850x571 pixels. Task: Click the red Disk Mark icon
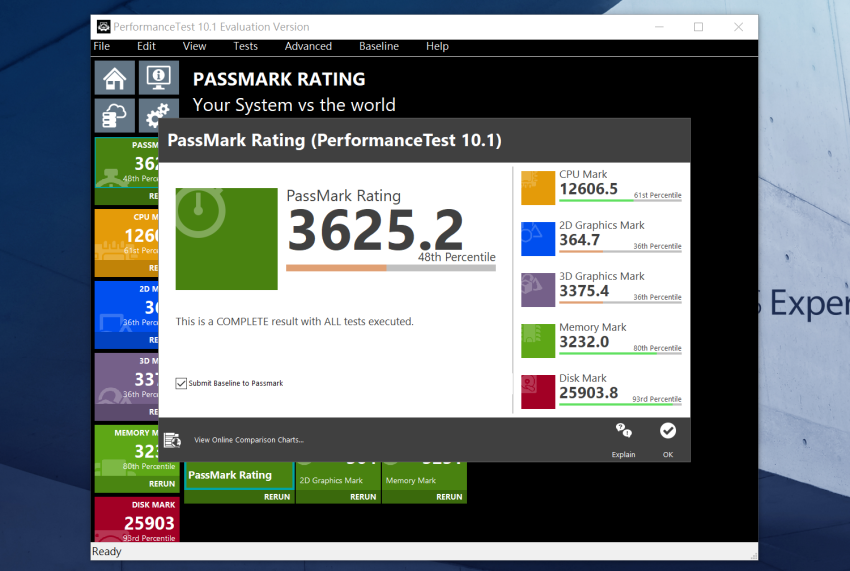pyautogui.click(x=538, y=392)
